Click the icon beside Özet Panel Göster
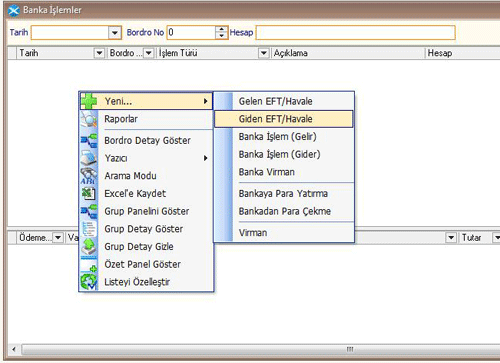This screenshot has height=363, width=500. [89, 264]
